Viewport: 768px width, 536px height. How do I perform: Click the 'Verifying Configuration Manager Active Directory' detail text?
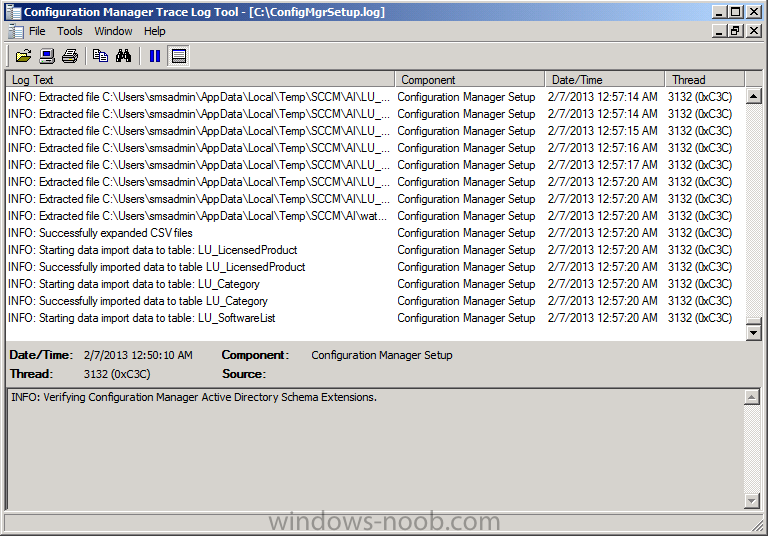point(194,397)
